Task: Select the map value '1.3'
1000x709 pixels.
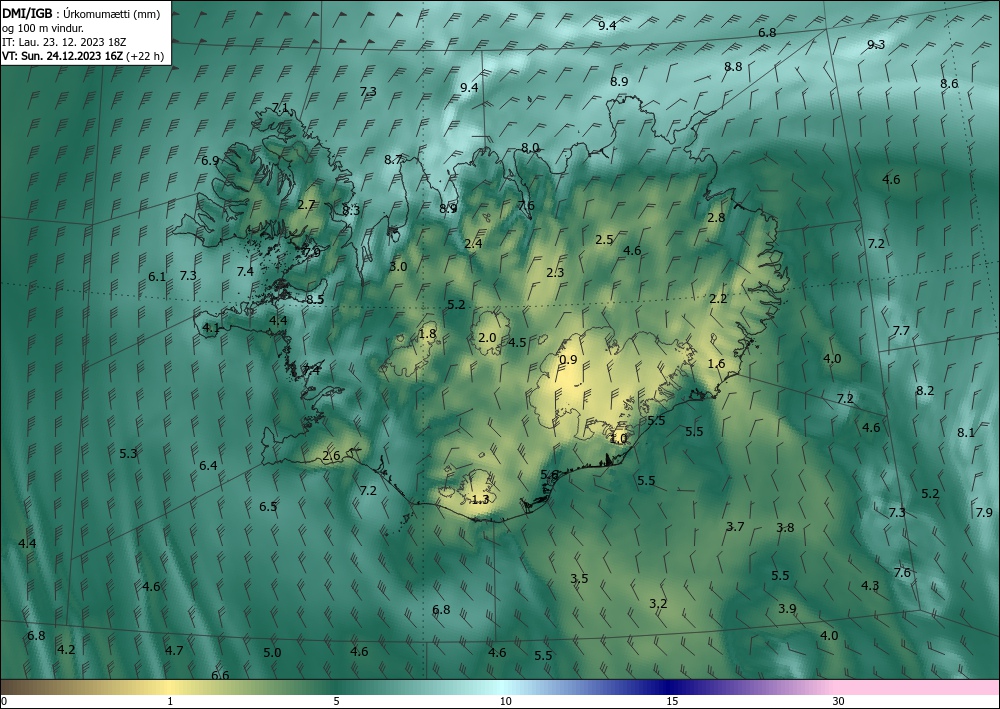Action: click(x=480, y=499)
